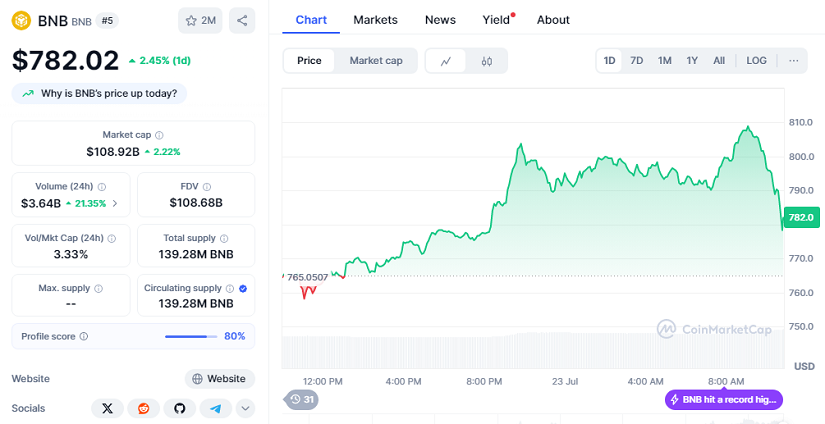Viewport: 825px width, 424px height.
Task: Set chart range to All
Action: click(x=719, y=61)
